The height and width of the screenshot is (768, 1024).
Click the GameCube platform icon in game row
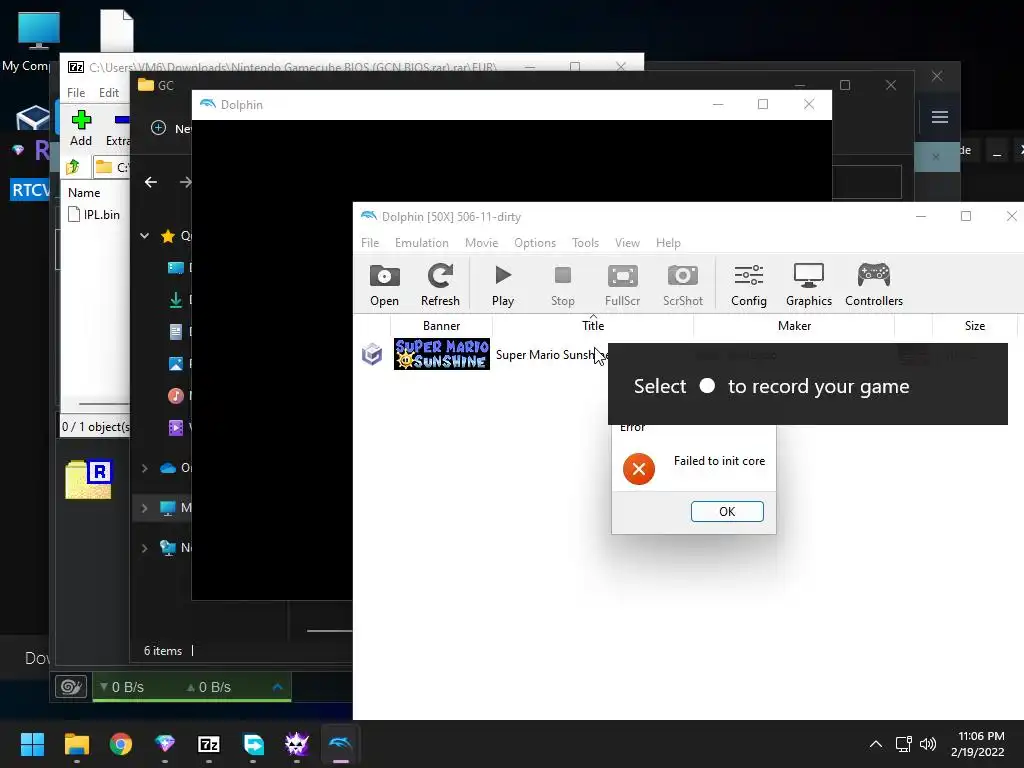click(x=372, y=354)
